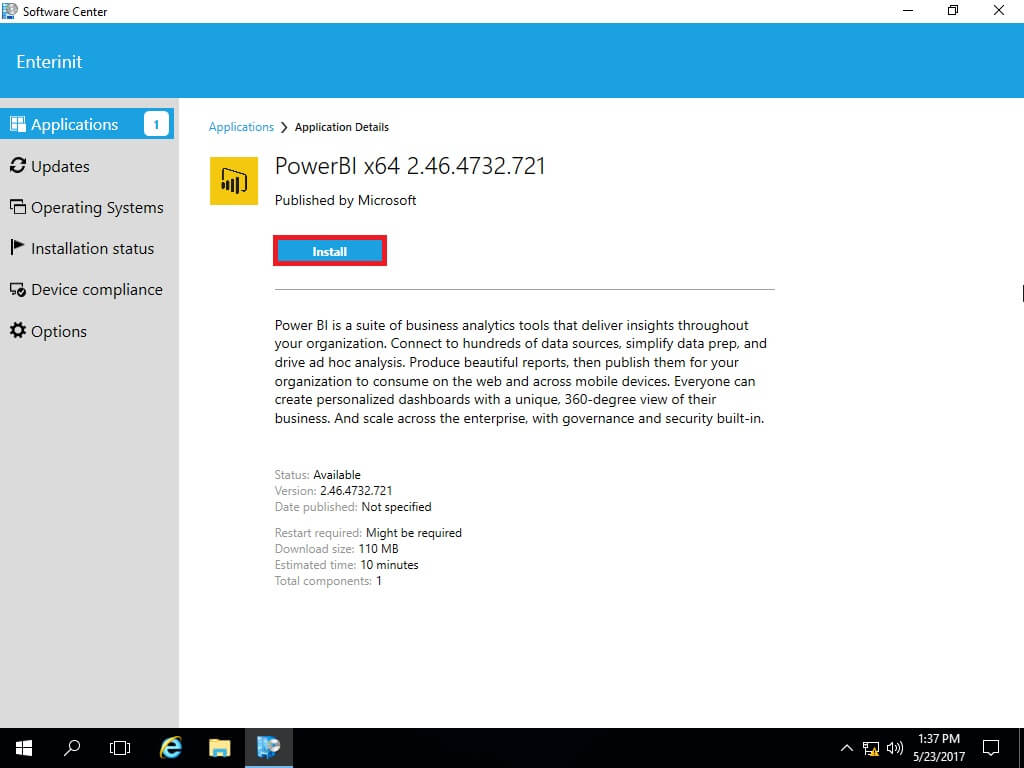This screenshot has height=768, width=1024.
Task: Click the Installation status flag icon
Action: click(x=17, y=247)
